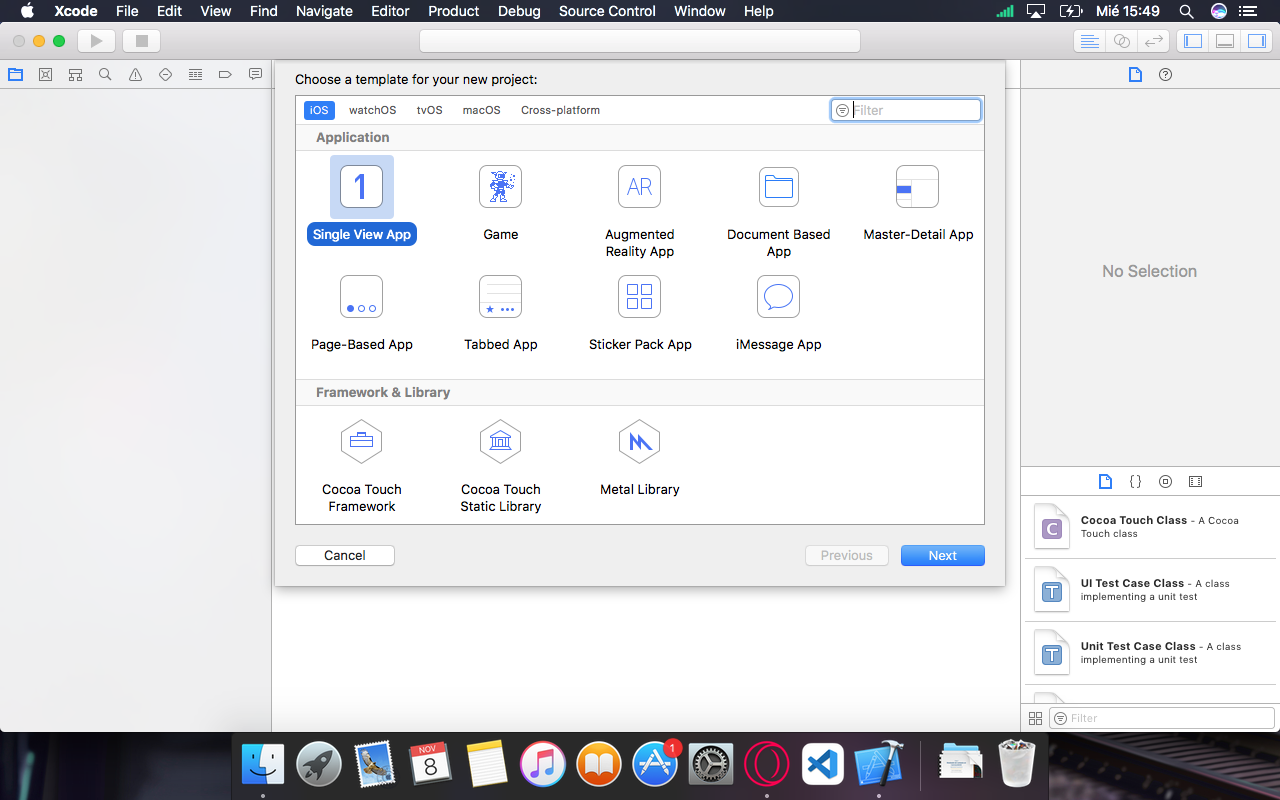Open Finder from the Dock

263,765
